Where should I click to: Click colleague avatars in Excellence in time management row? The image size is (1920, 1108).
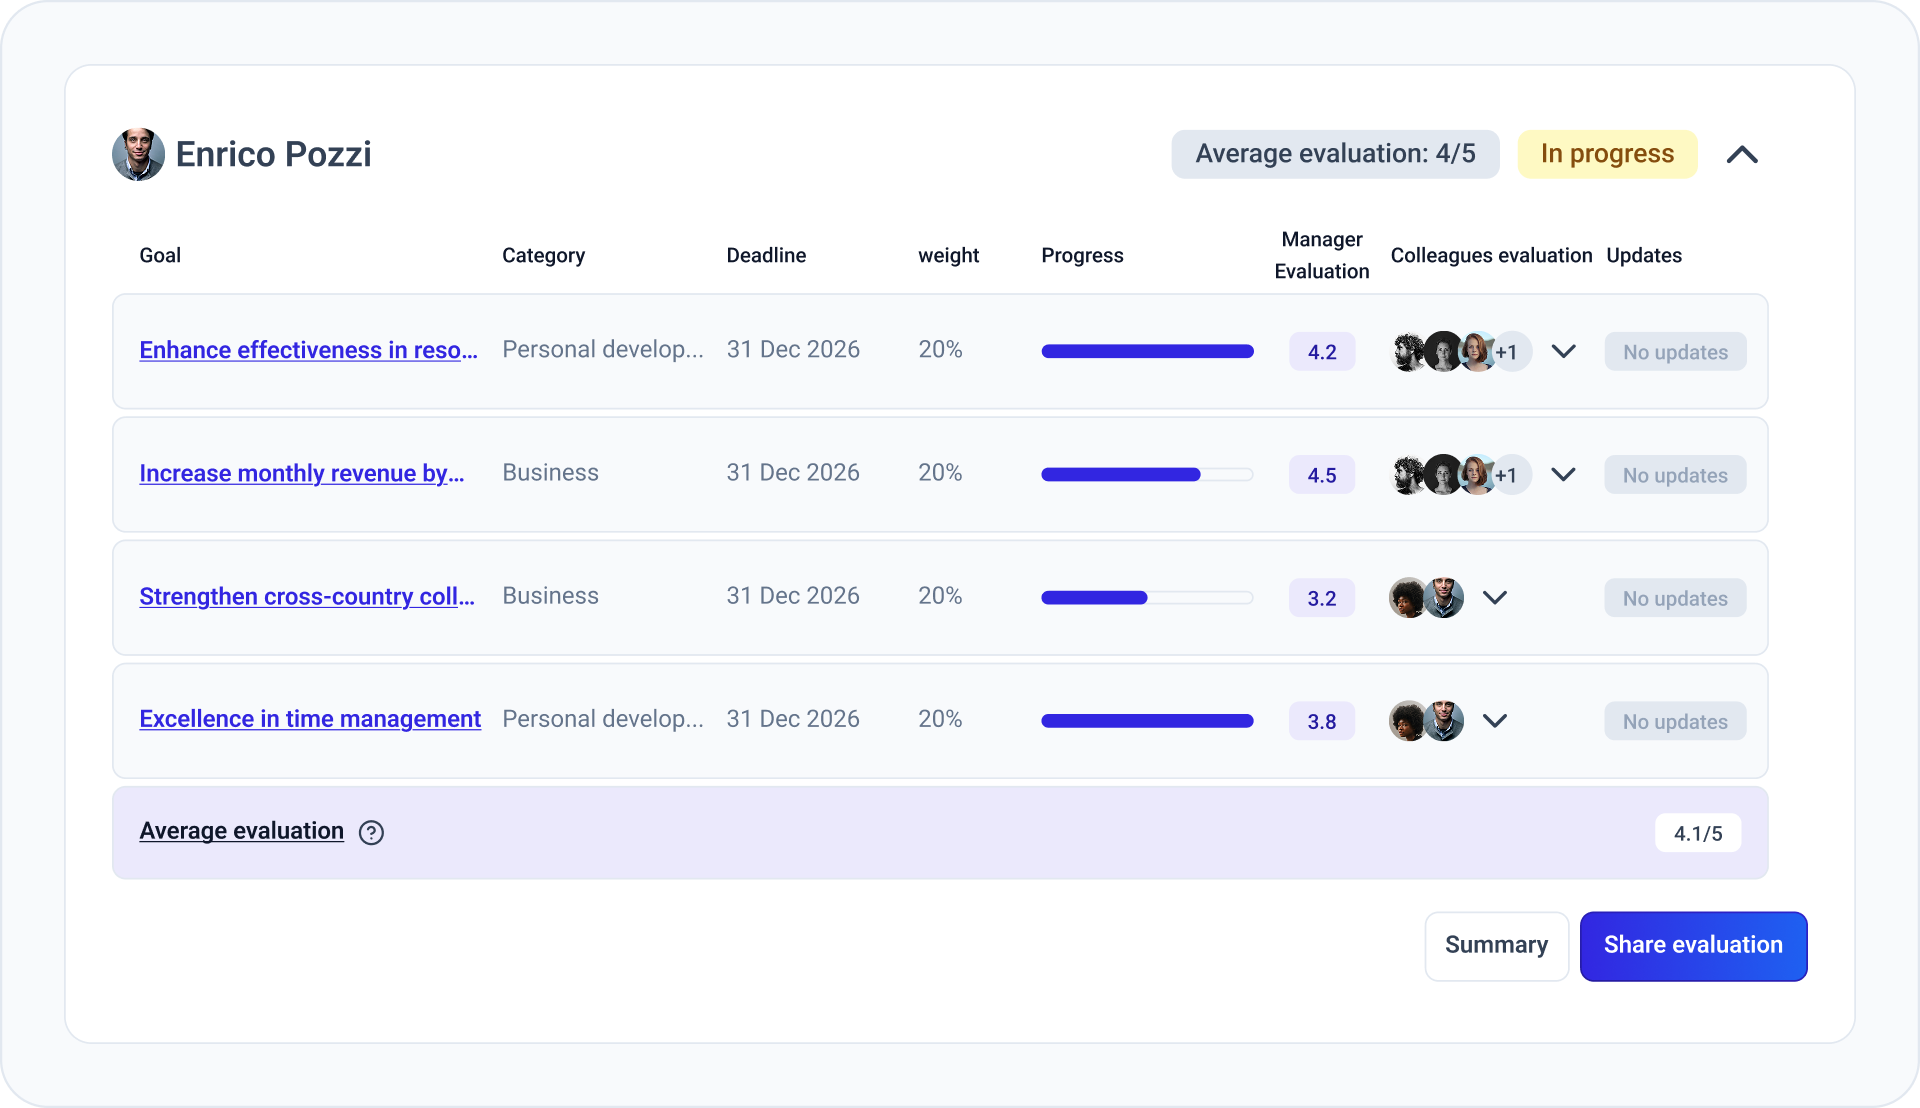tap(1426, 721)
